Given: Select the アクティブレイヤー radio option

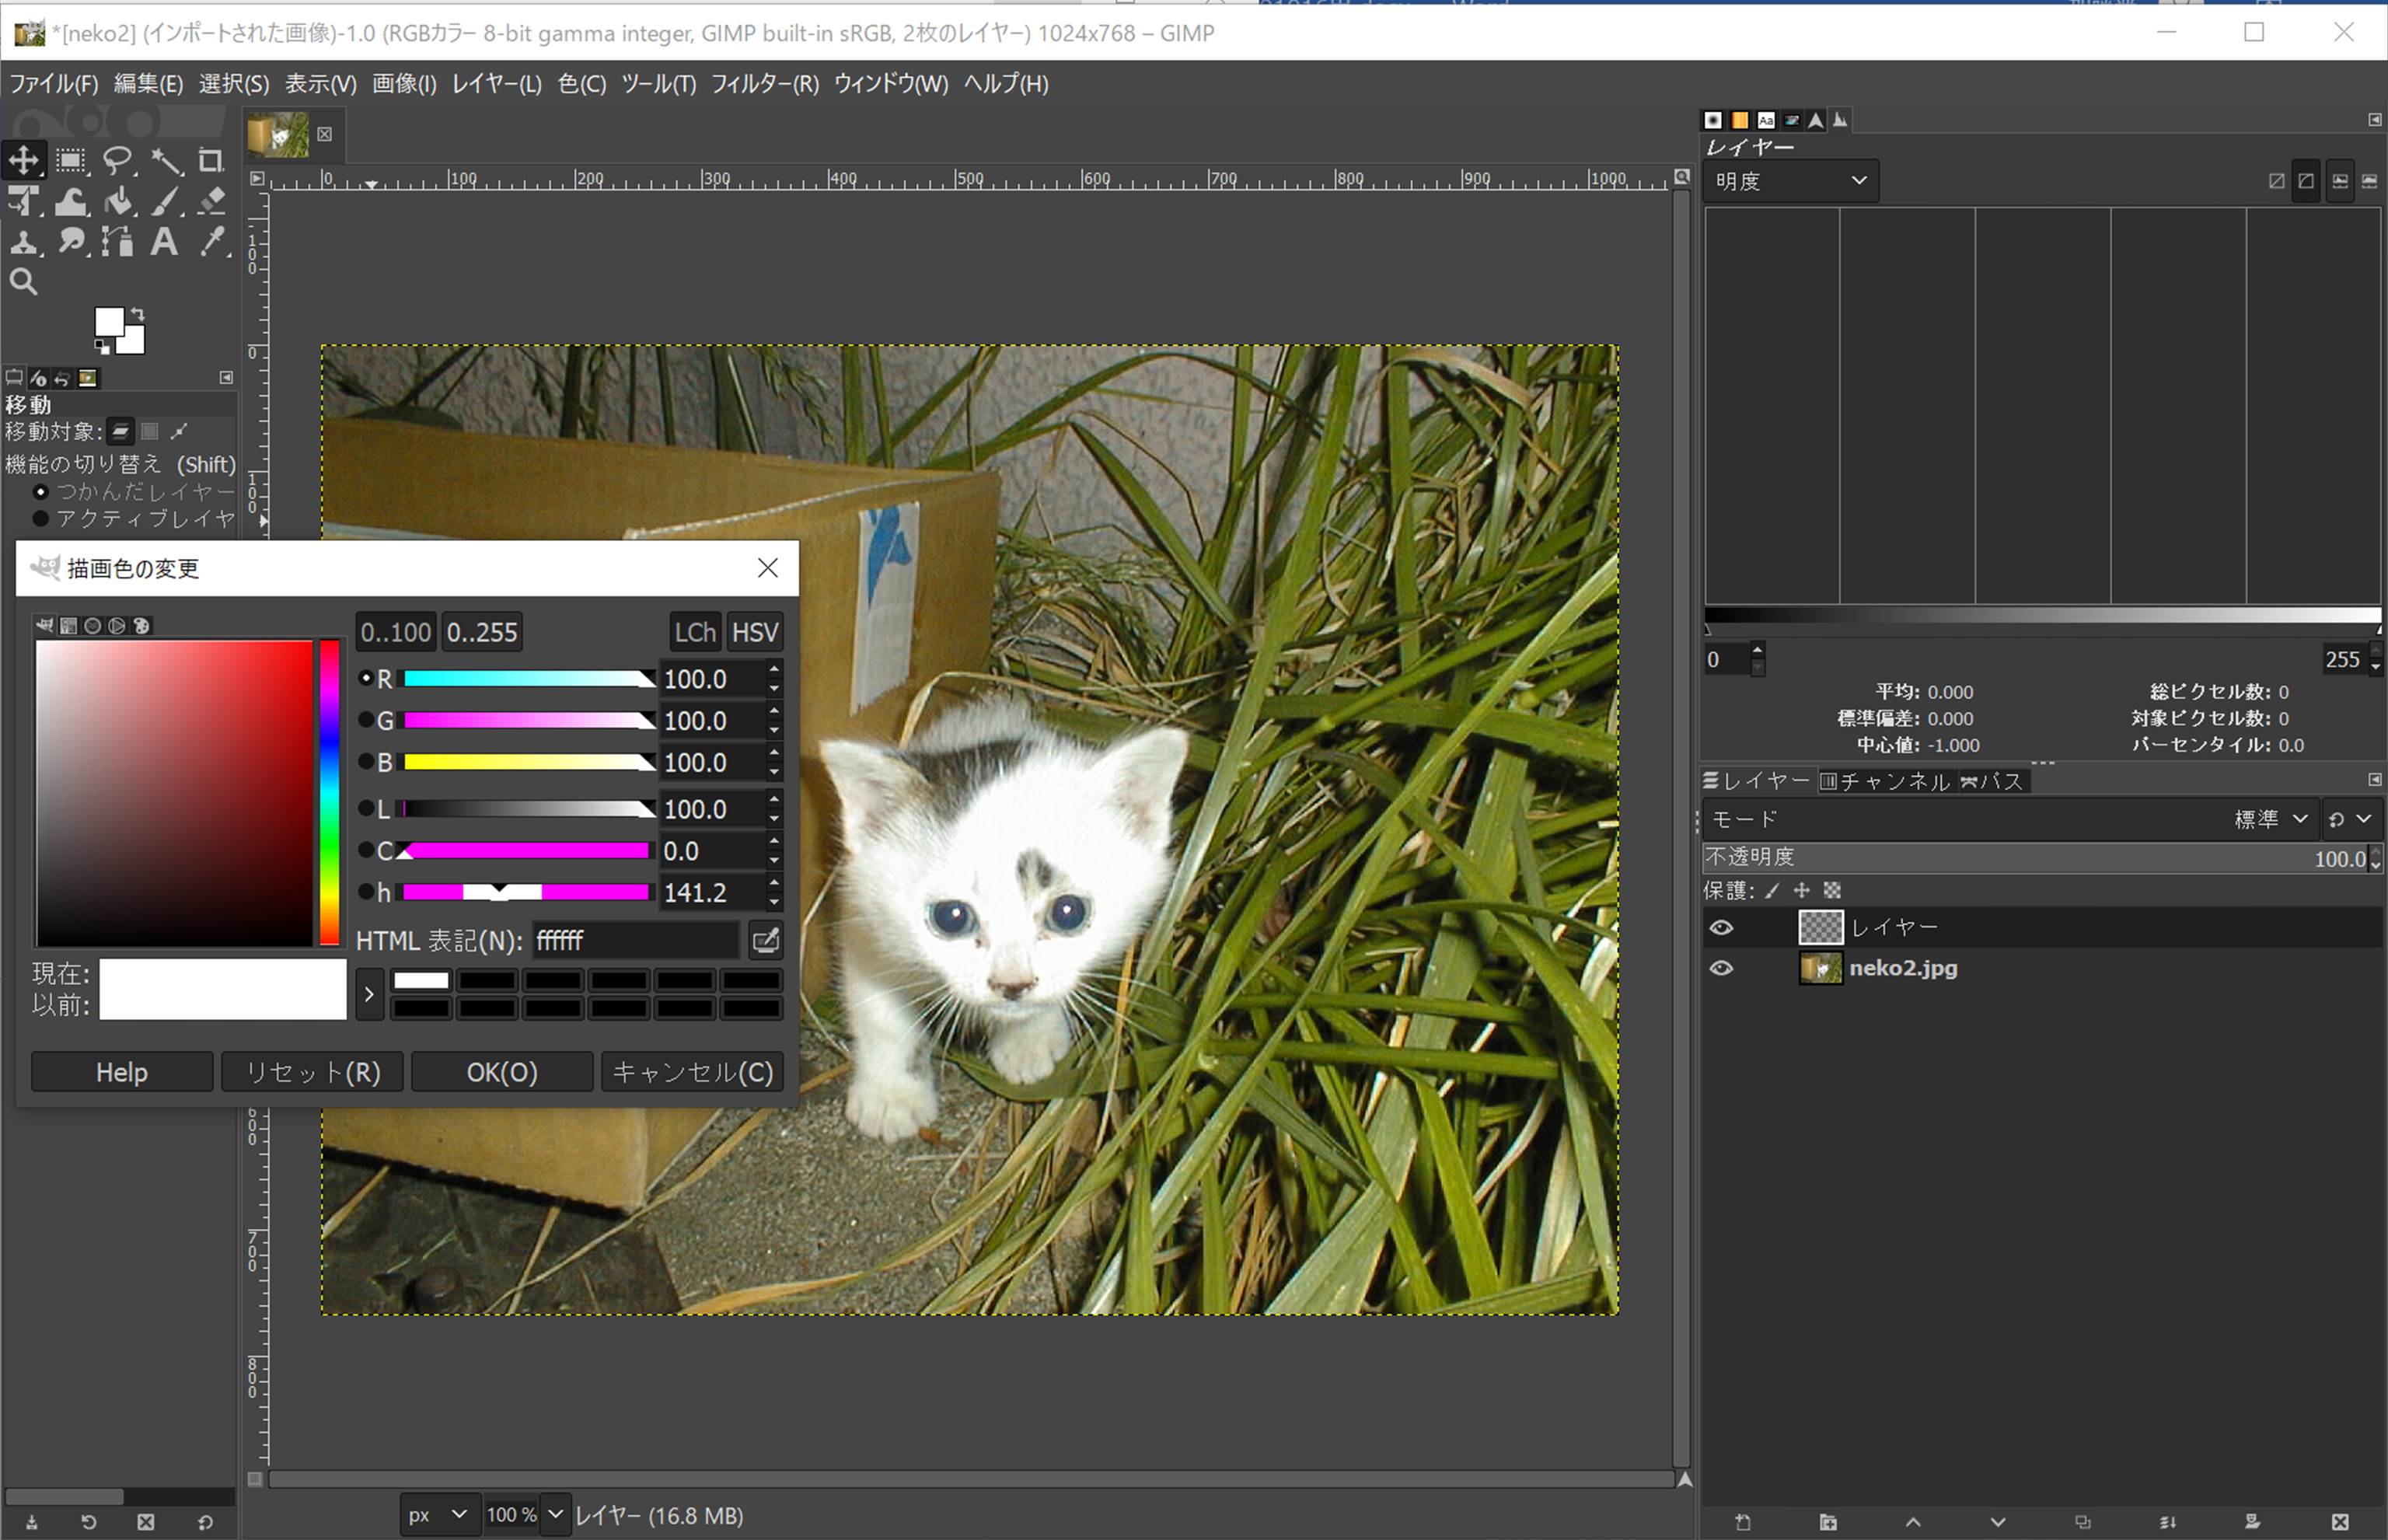Looking at the screenshot, I should (41, 518).
